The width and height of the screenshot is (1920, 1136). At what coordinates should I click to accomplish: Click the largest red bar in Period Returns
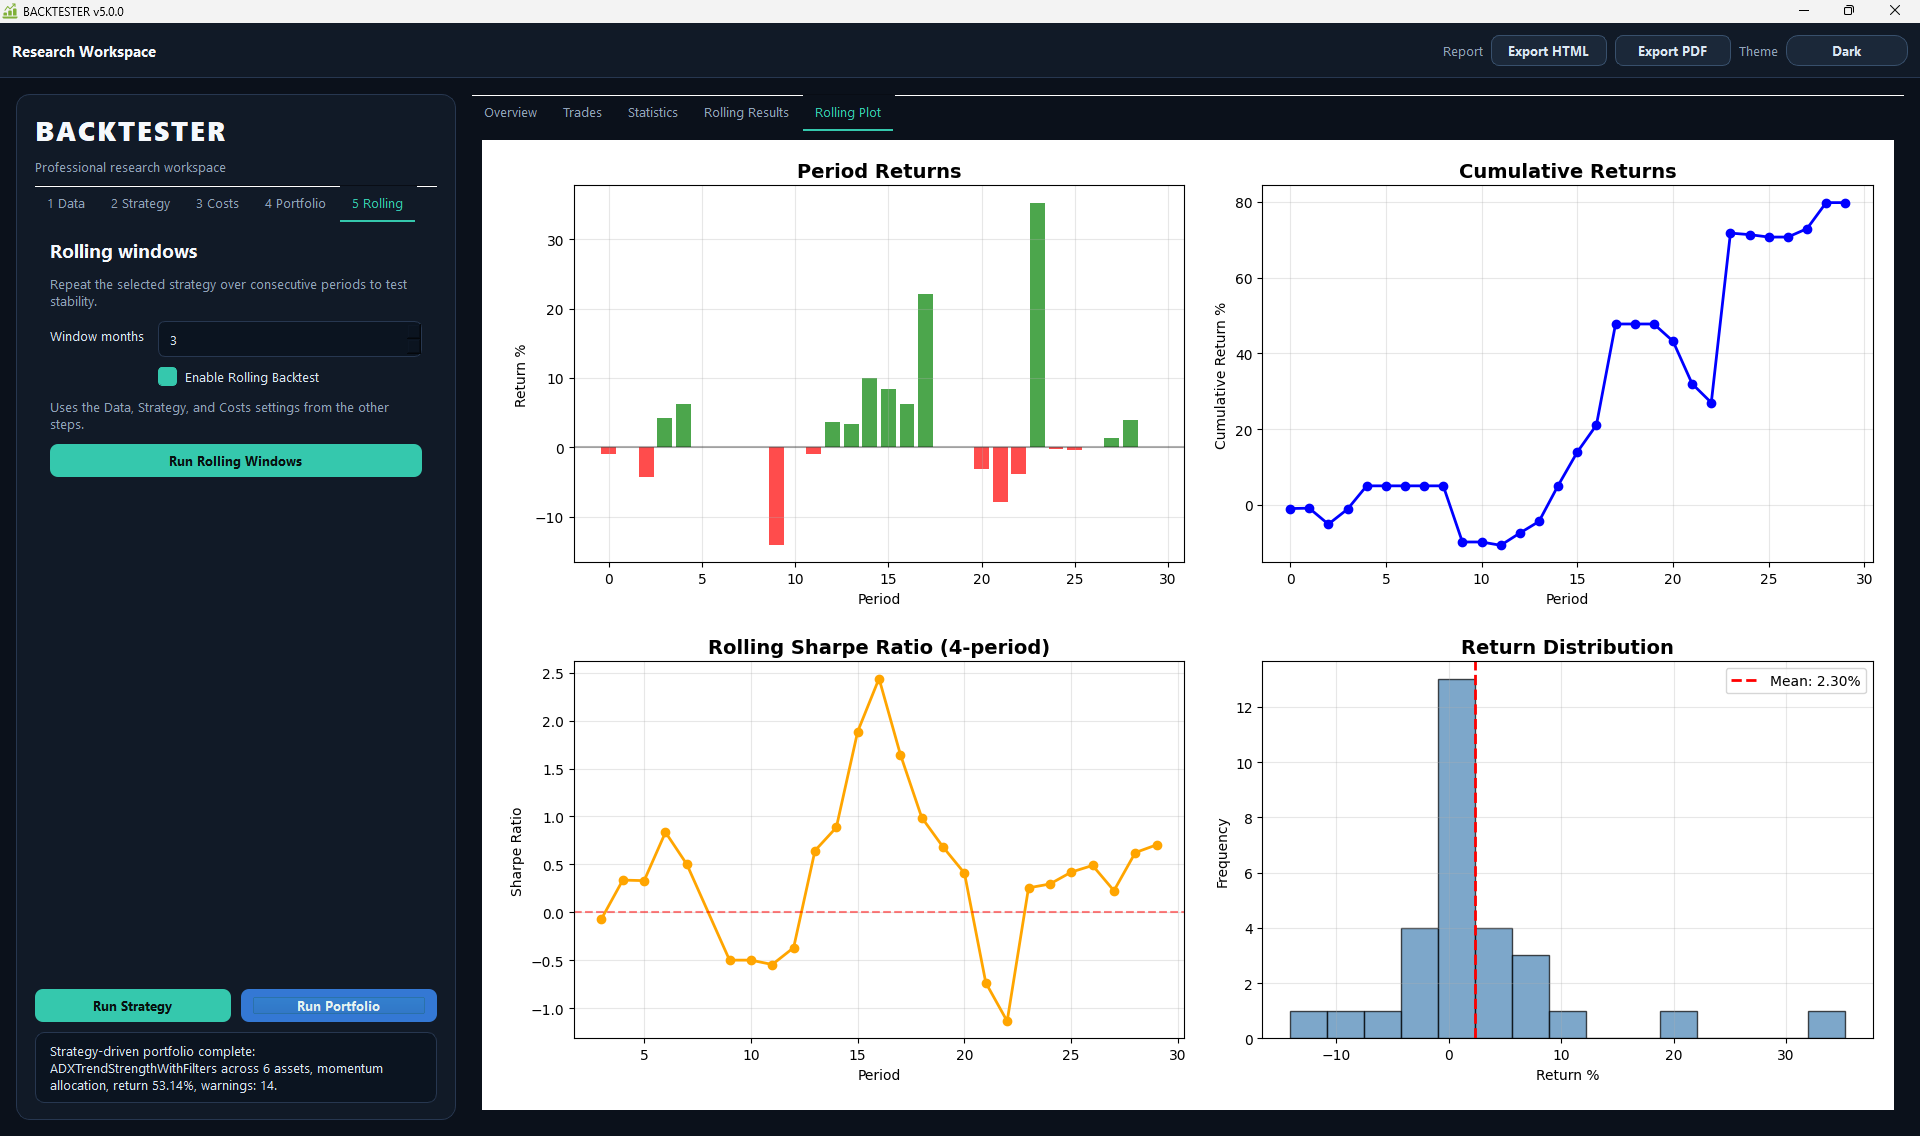[776, 496]
